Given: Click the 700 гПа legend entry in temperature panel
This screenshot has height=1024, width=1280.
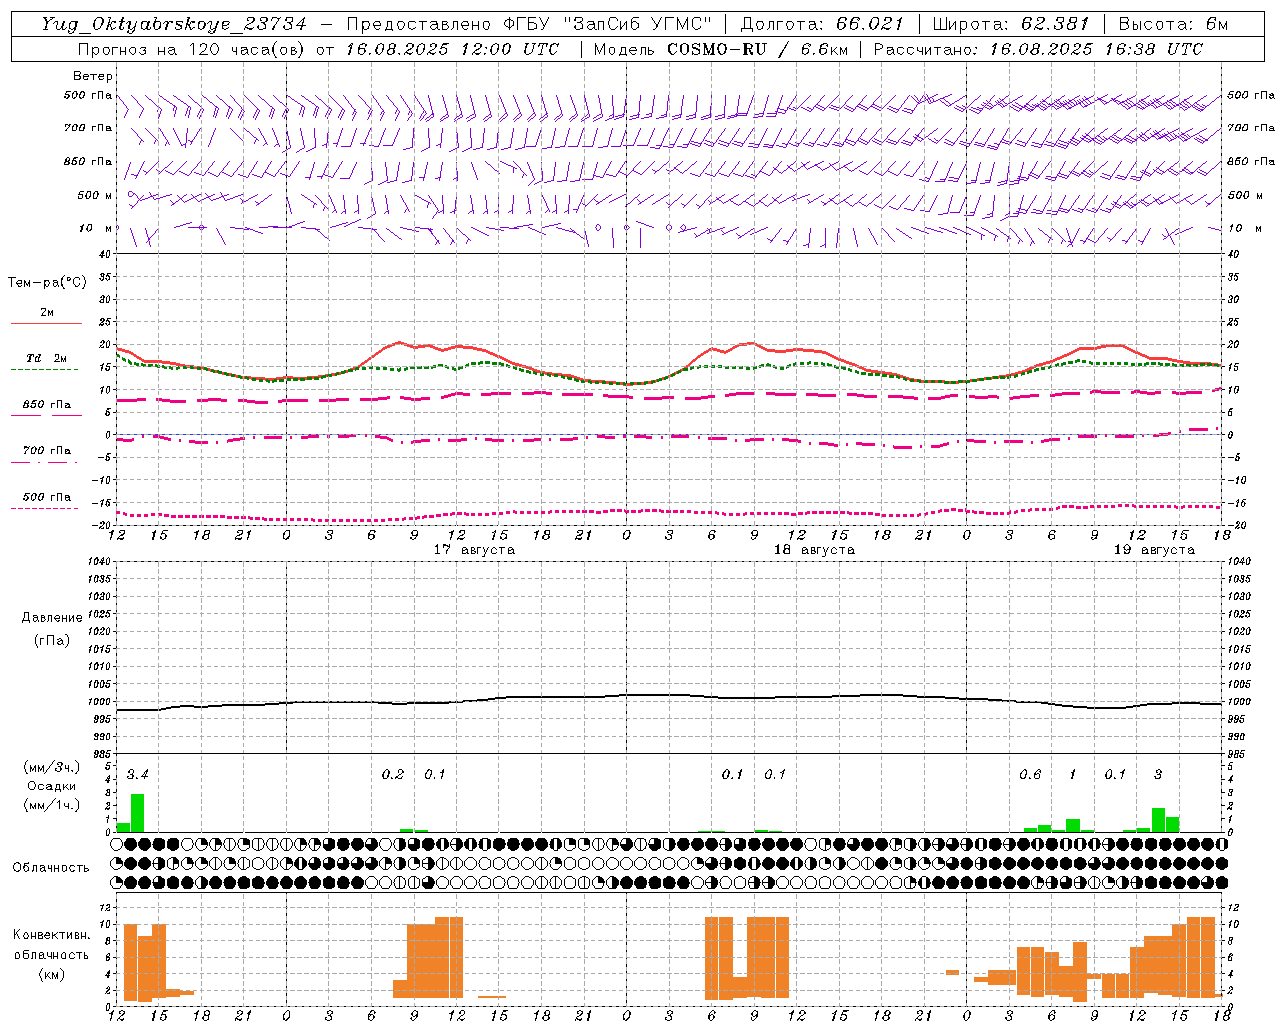Looking at the screenshot, I should tap(46, 450).
